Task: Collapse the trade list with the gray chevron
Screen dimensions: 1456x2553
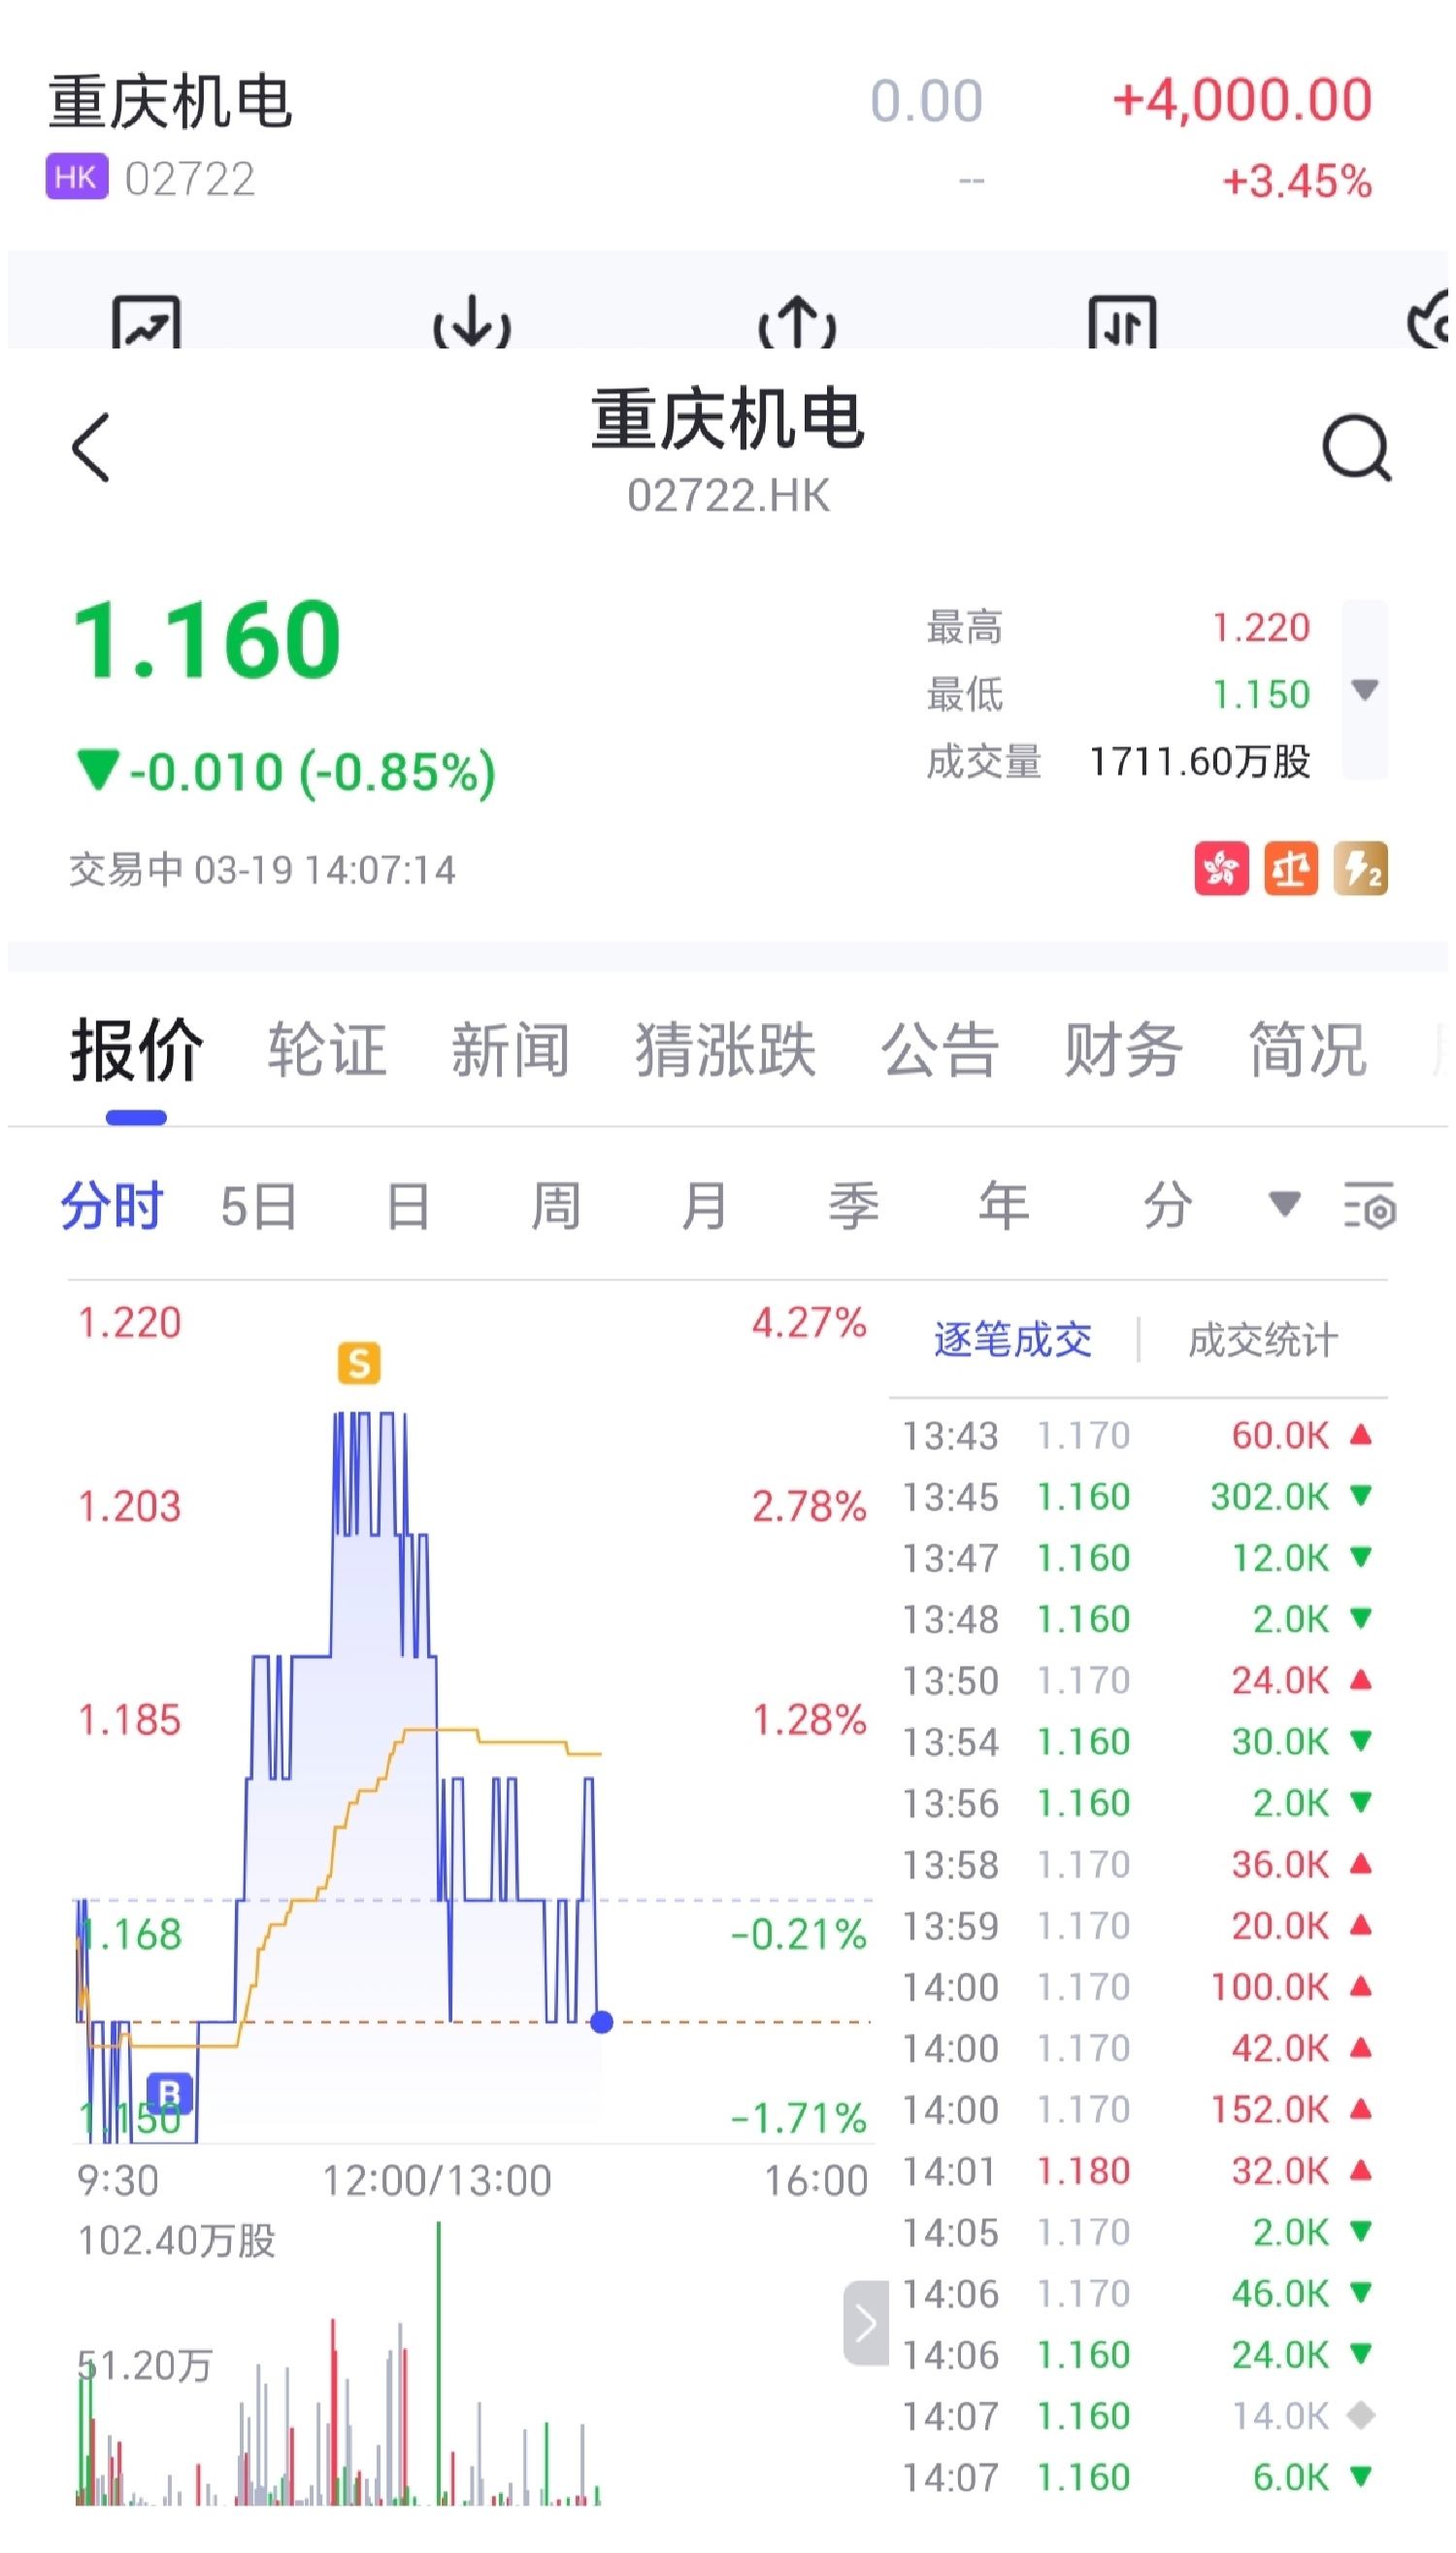Action: click(866, 2322)
